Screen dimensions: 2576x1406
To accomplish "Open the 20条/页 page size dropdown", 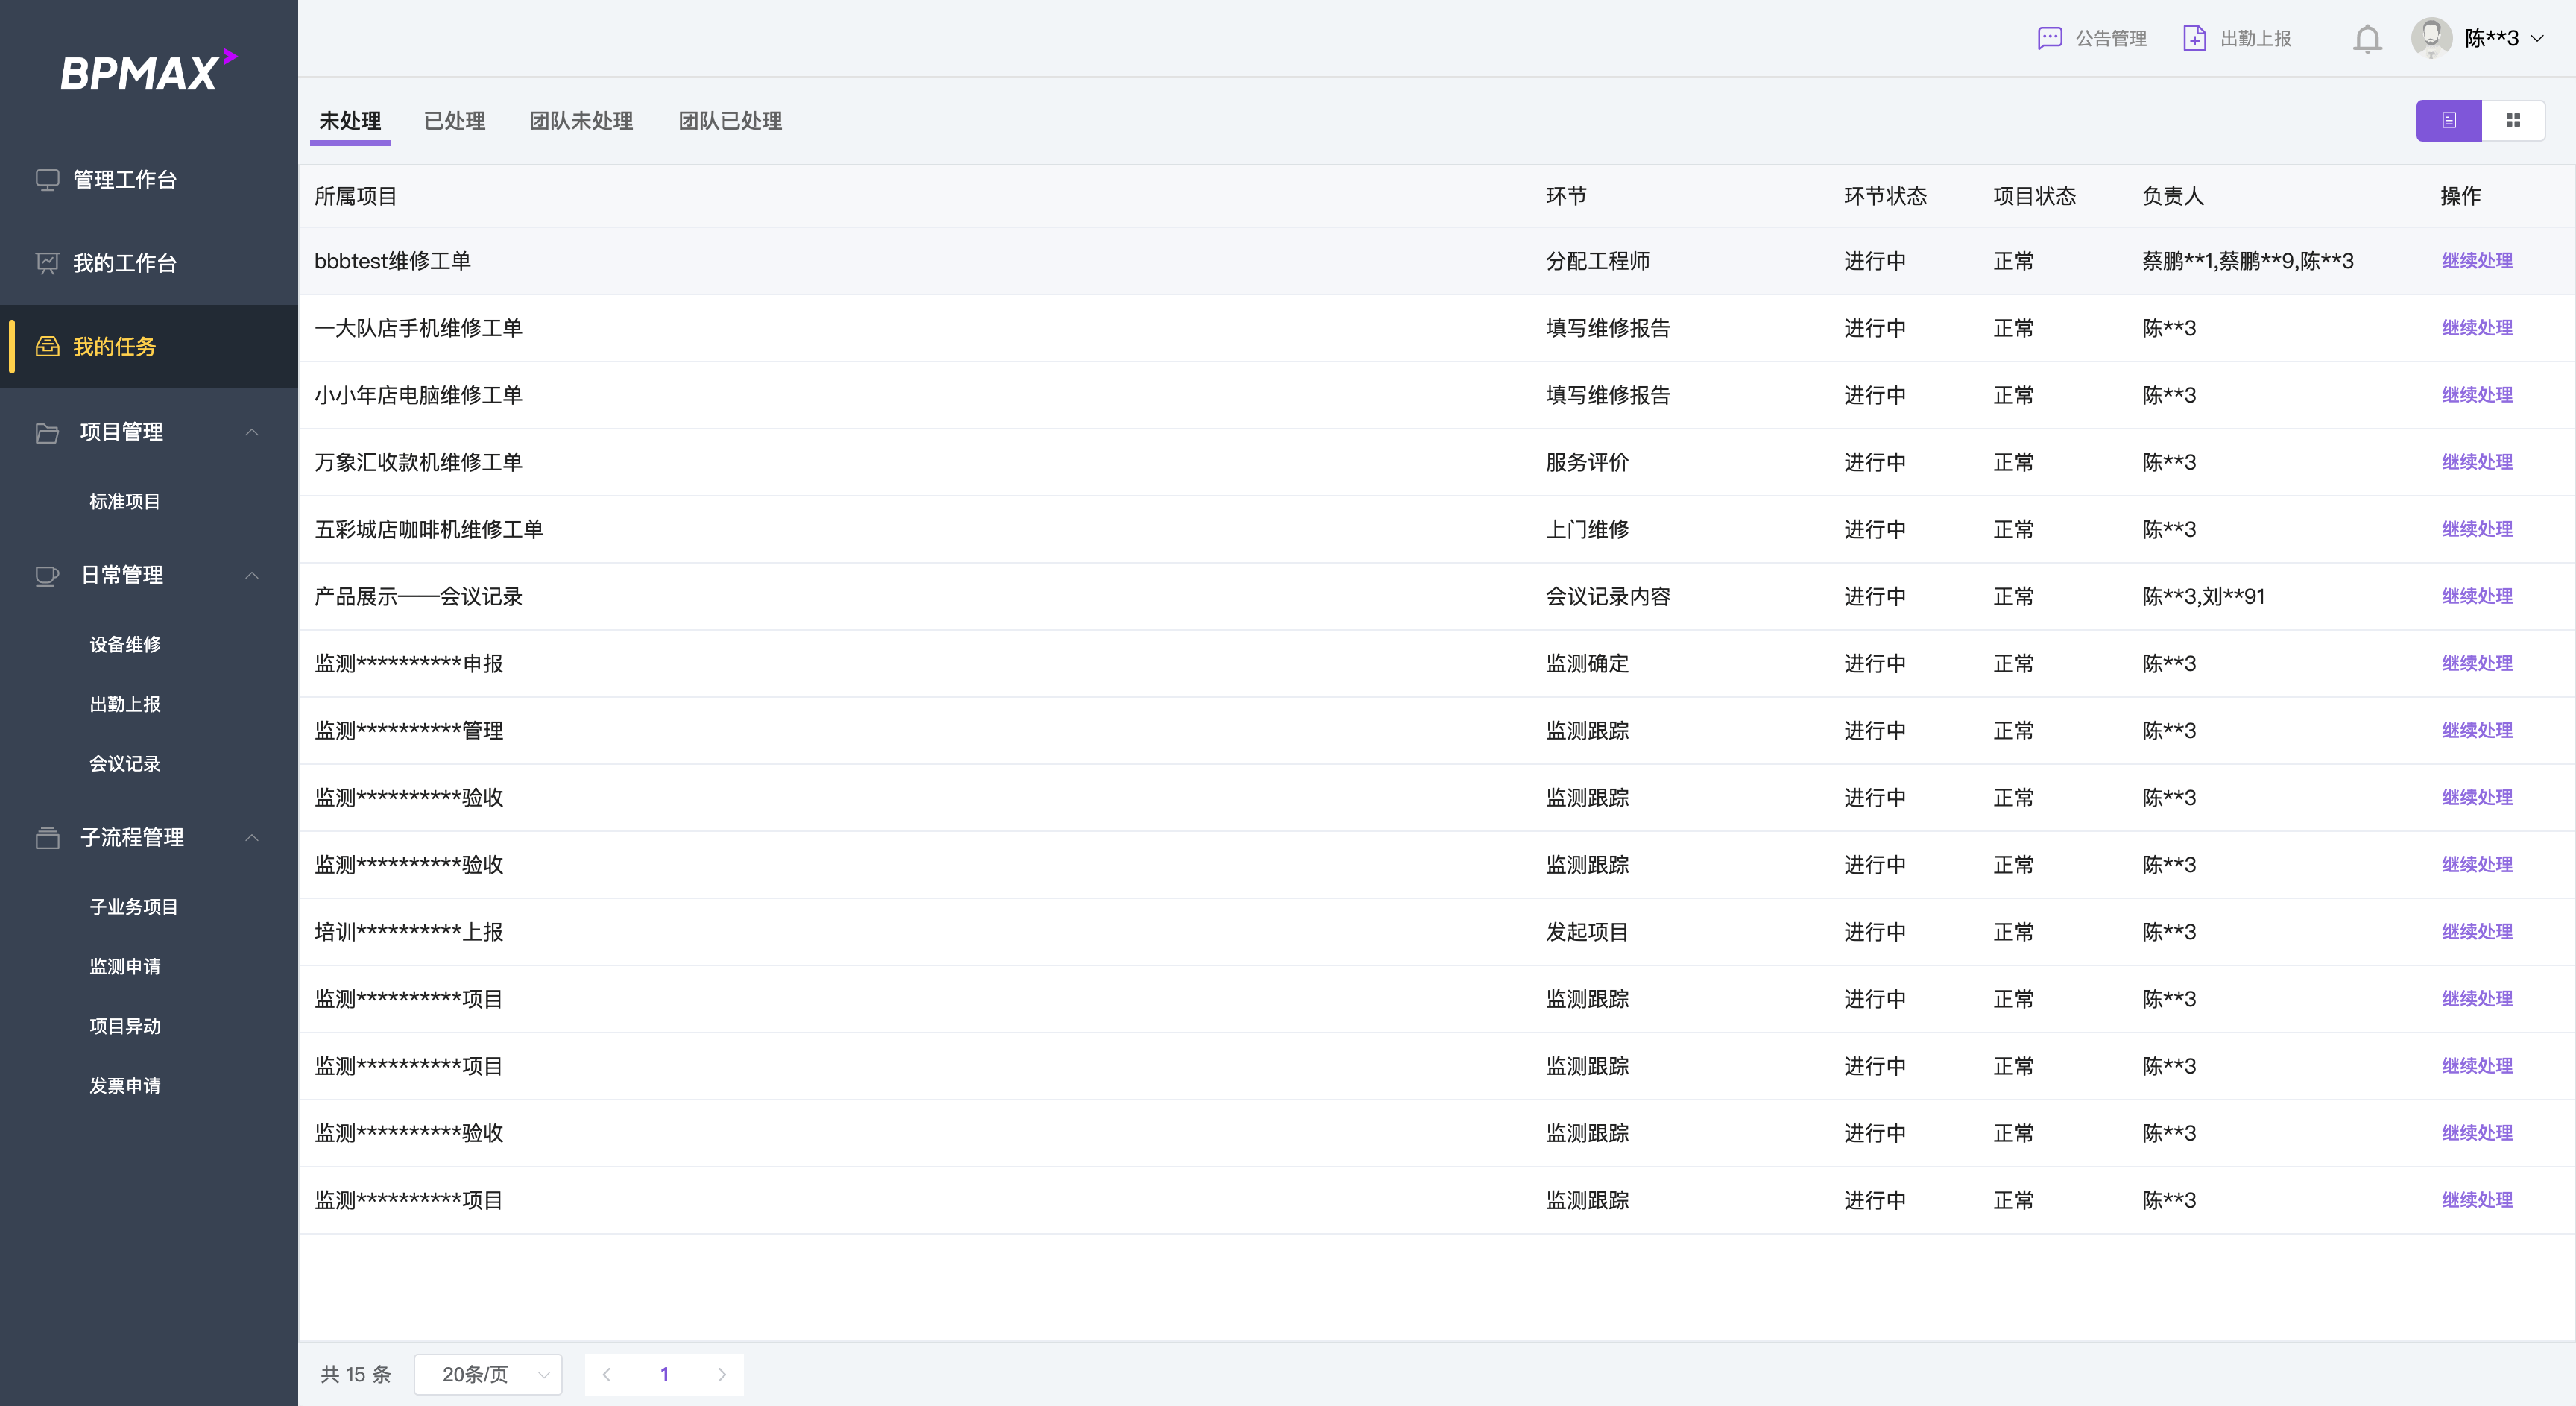I will click(488, 1374).
